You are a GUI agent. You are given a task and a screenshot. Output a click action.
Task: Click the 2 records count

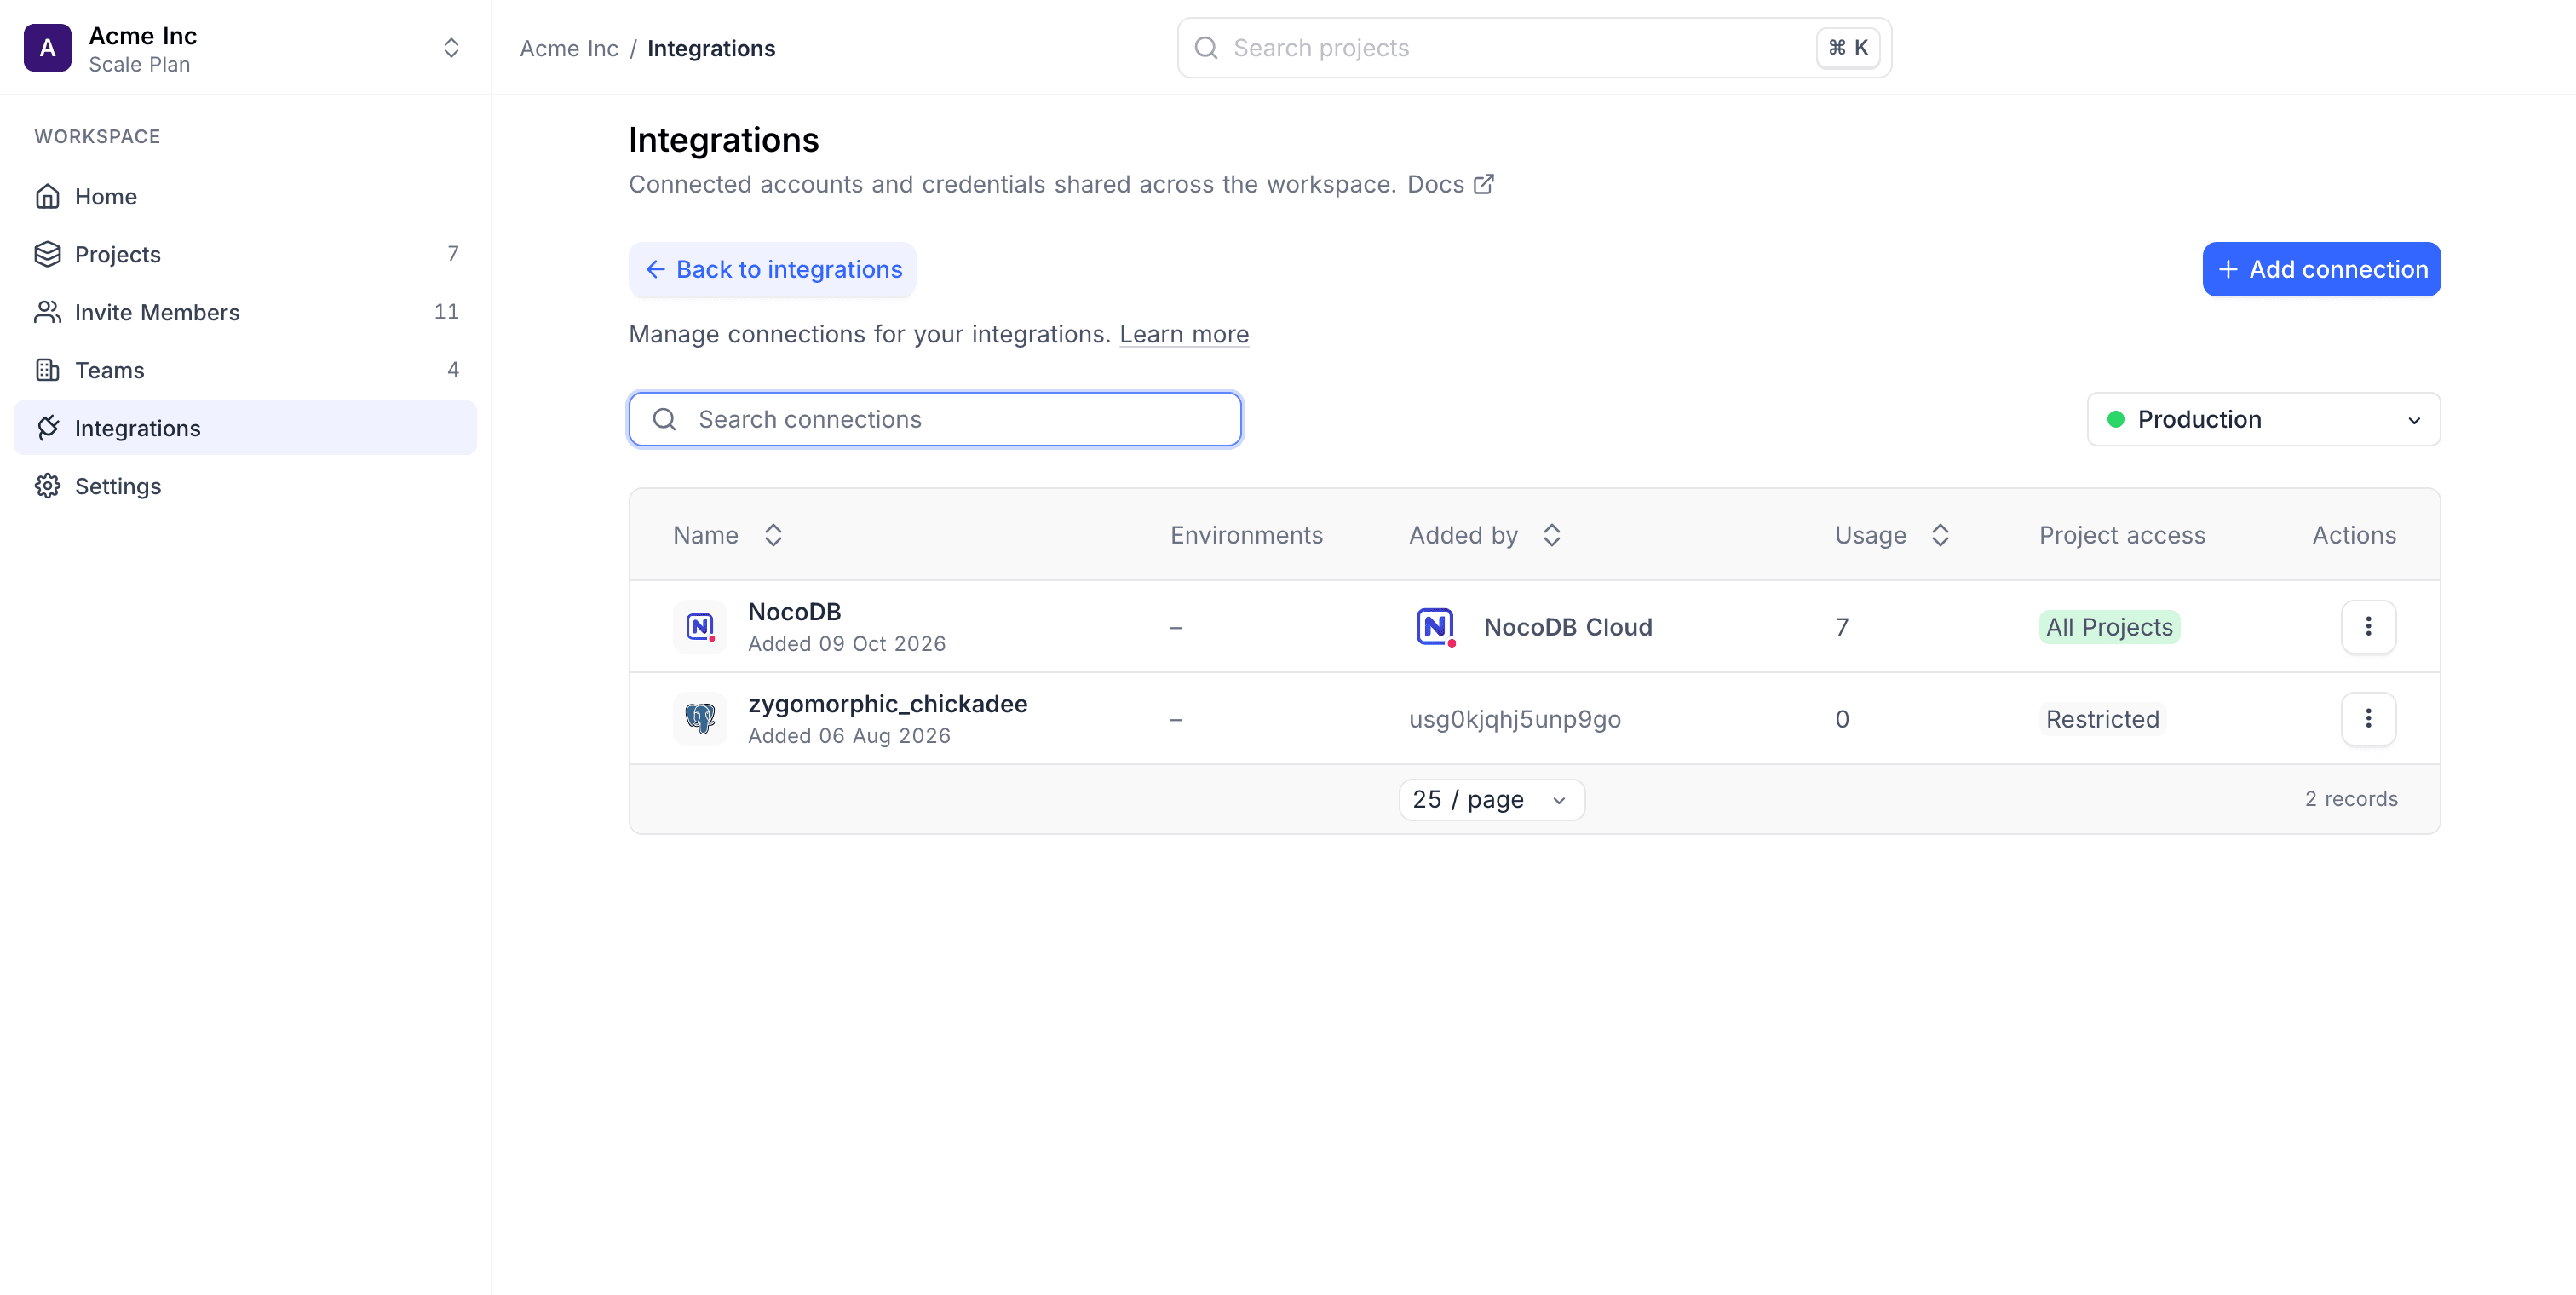tap(2351, 799)
